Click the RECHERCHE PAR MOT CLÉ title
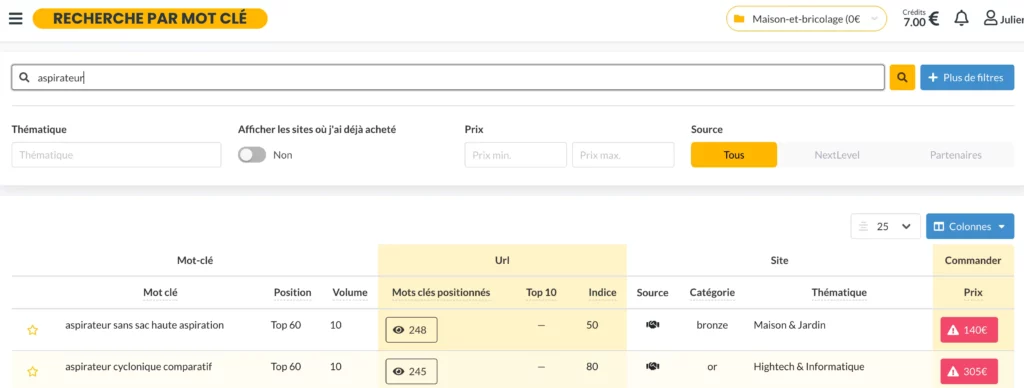 tap(150, 18)
